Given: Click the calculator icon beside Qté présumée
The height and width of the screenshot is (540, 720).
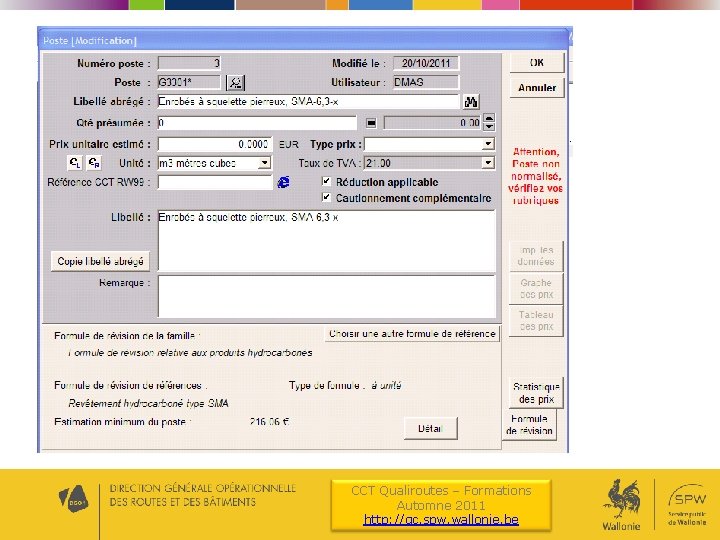Looking at the screenshot, I should point(371,123).
